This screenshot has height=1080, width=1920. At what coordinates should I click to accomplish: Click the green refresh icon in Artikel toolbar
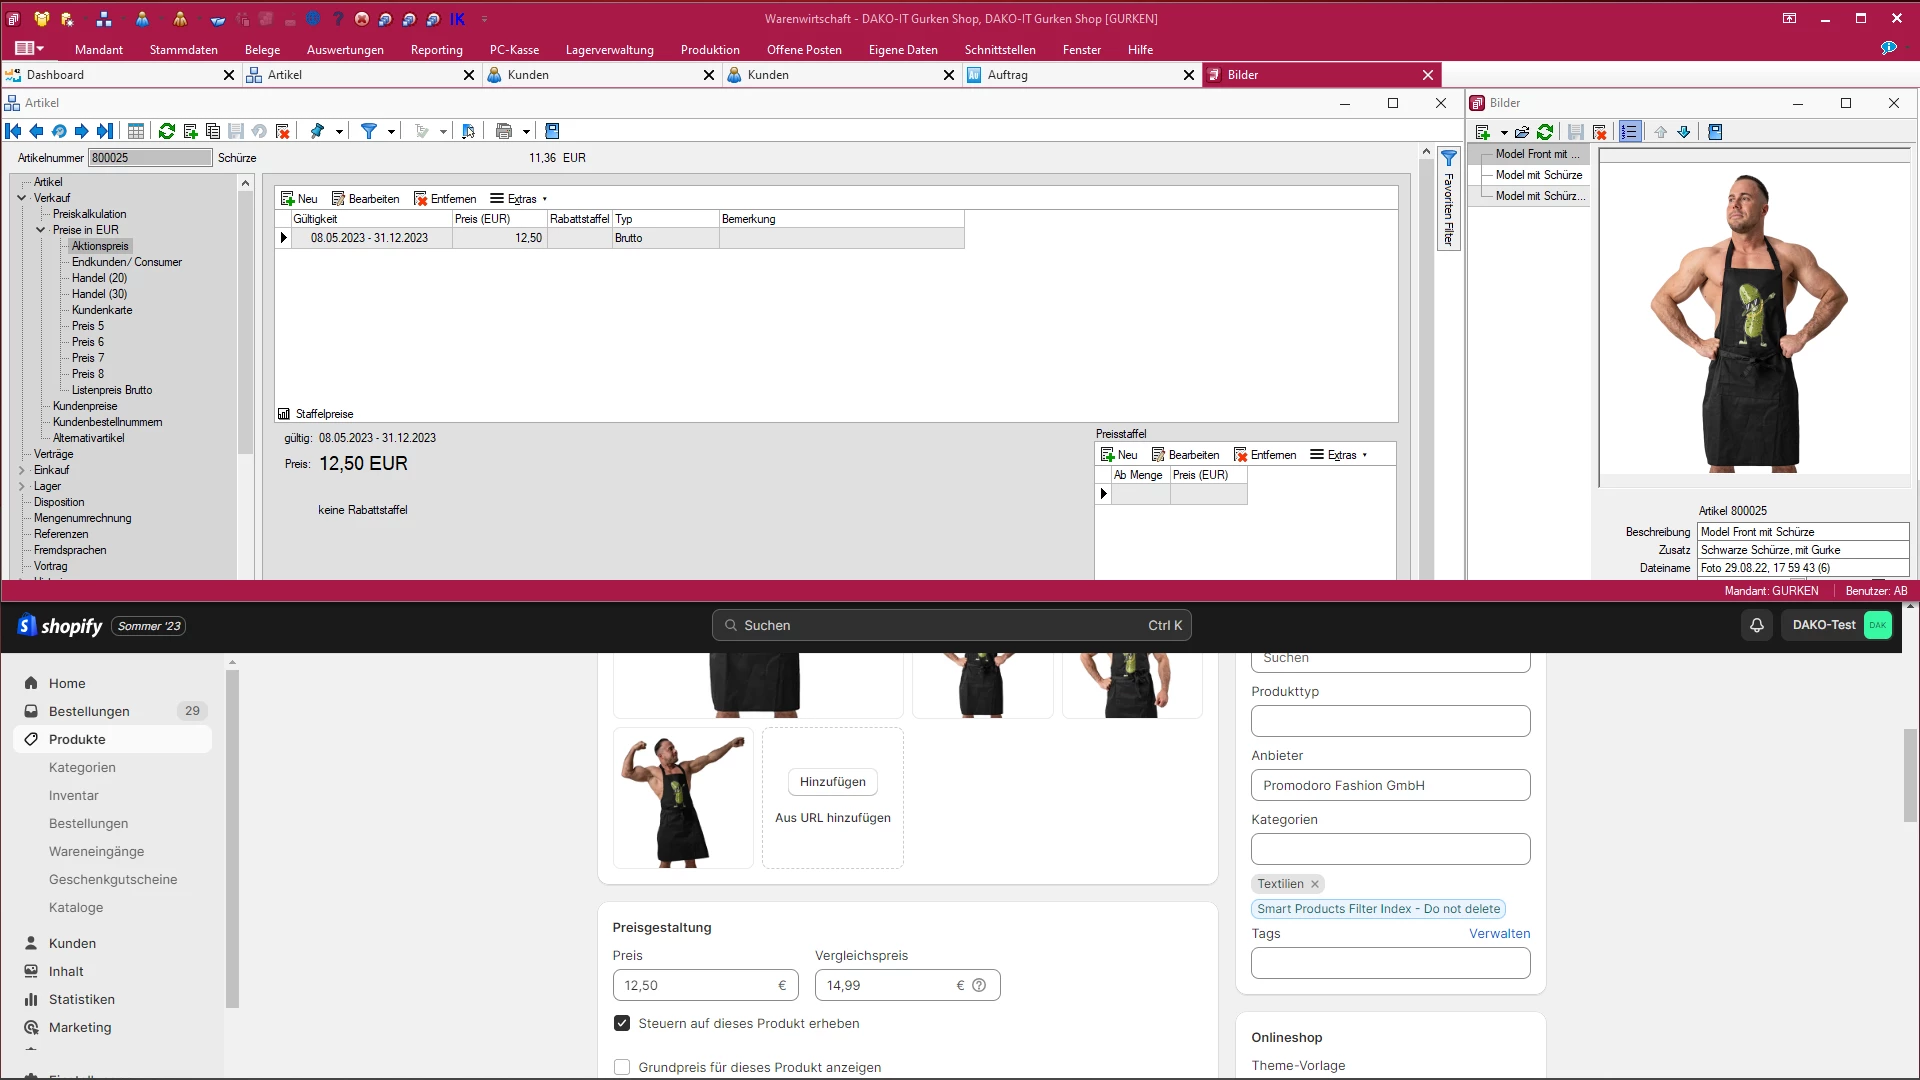coord(167,131)
